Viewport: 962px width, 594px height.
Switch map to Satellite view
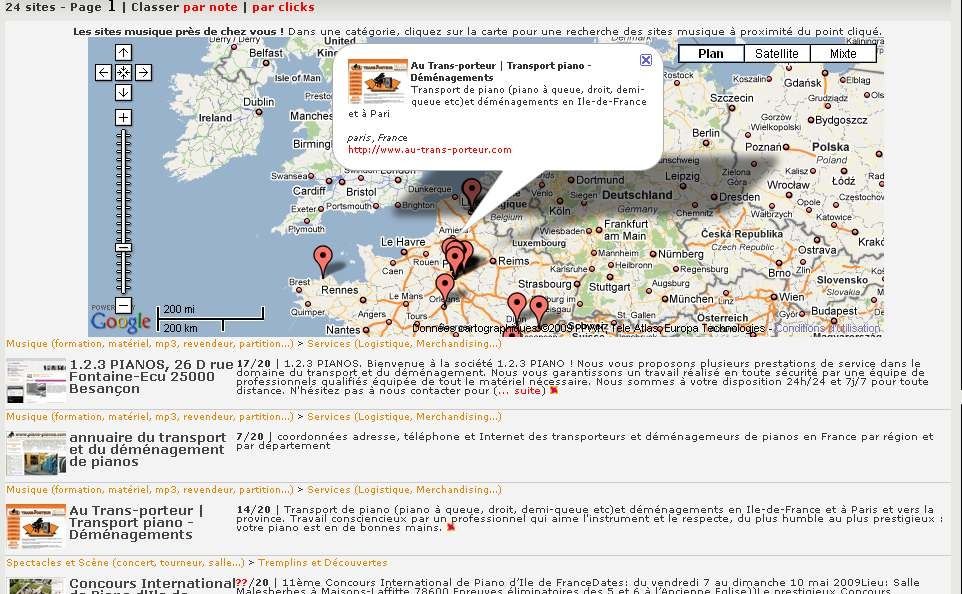pos(777,53)
